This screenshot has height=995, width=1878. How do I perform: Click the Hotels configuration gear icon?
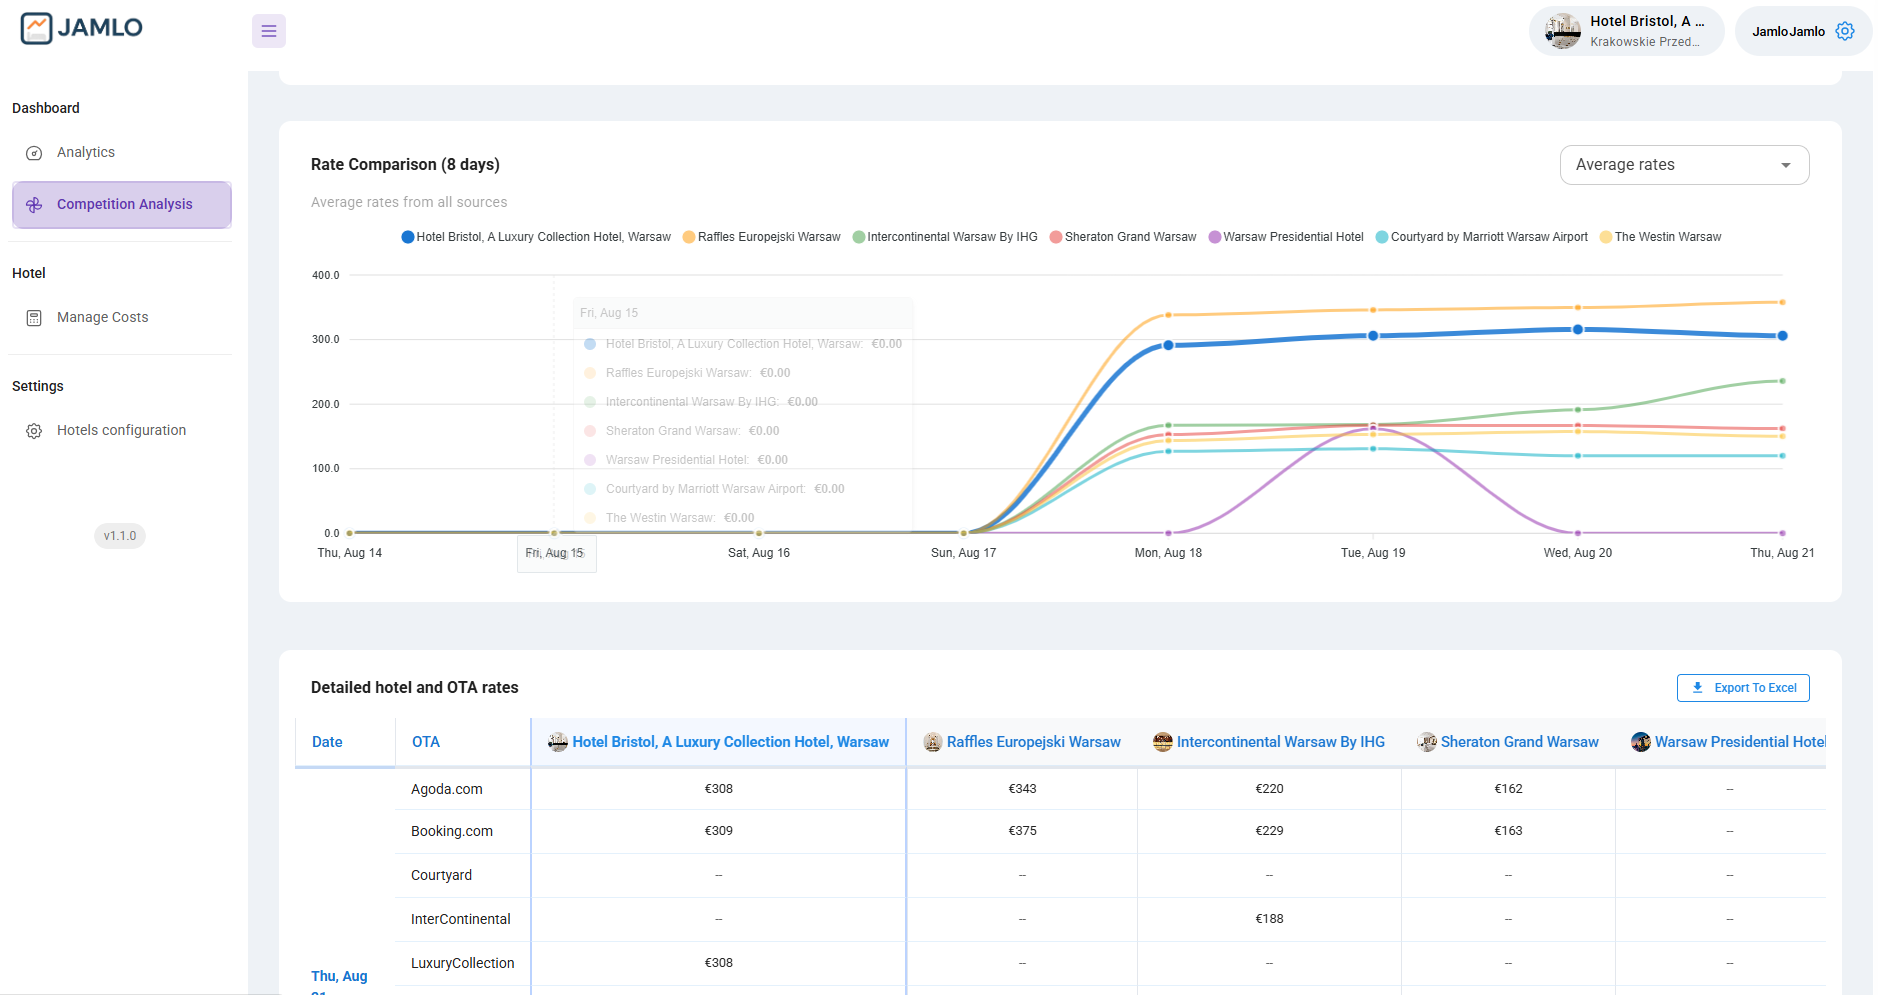[x=34, y=431]
